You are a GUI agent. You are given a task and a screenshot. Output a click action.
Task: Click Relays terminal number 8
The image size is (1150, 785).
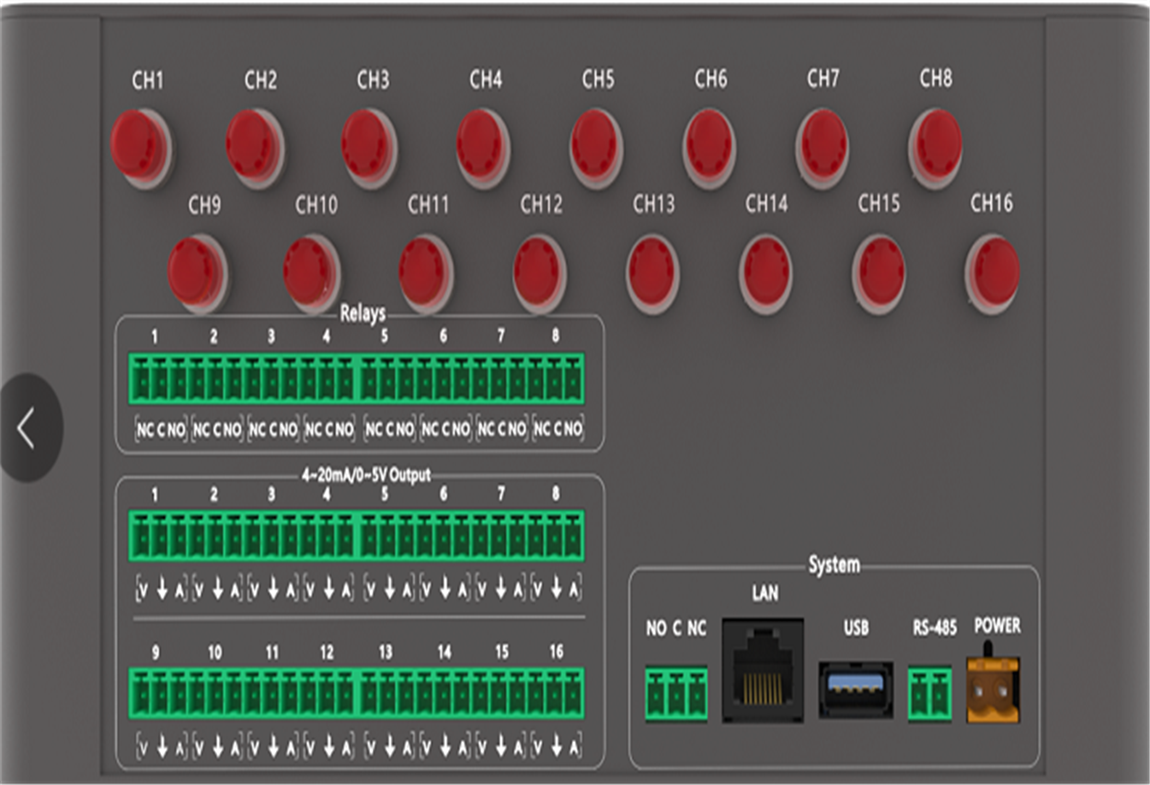(x=556, y=380)
